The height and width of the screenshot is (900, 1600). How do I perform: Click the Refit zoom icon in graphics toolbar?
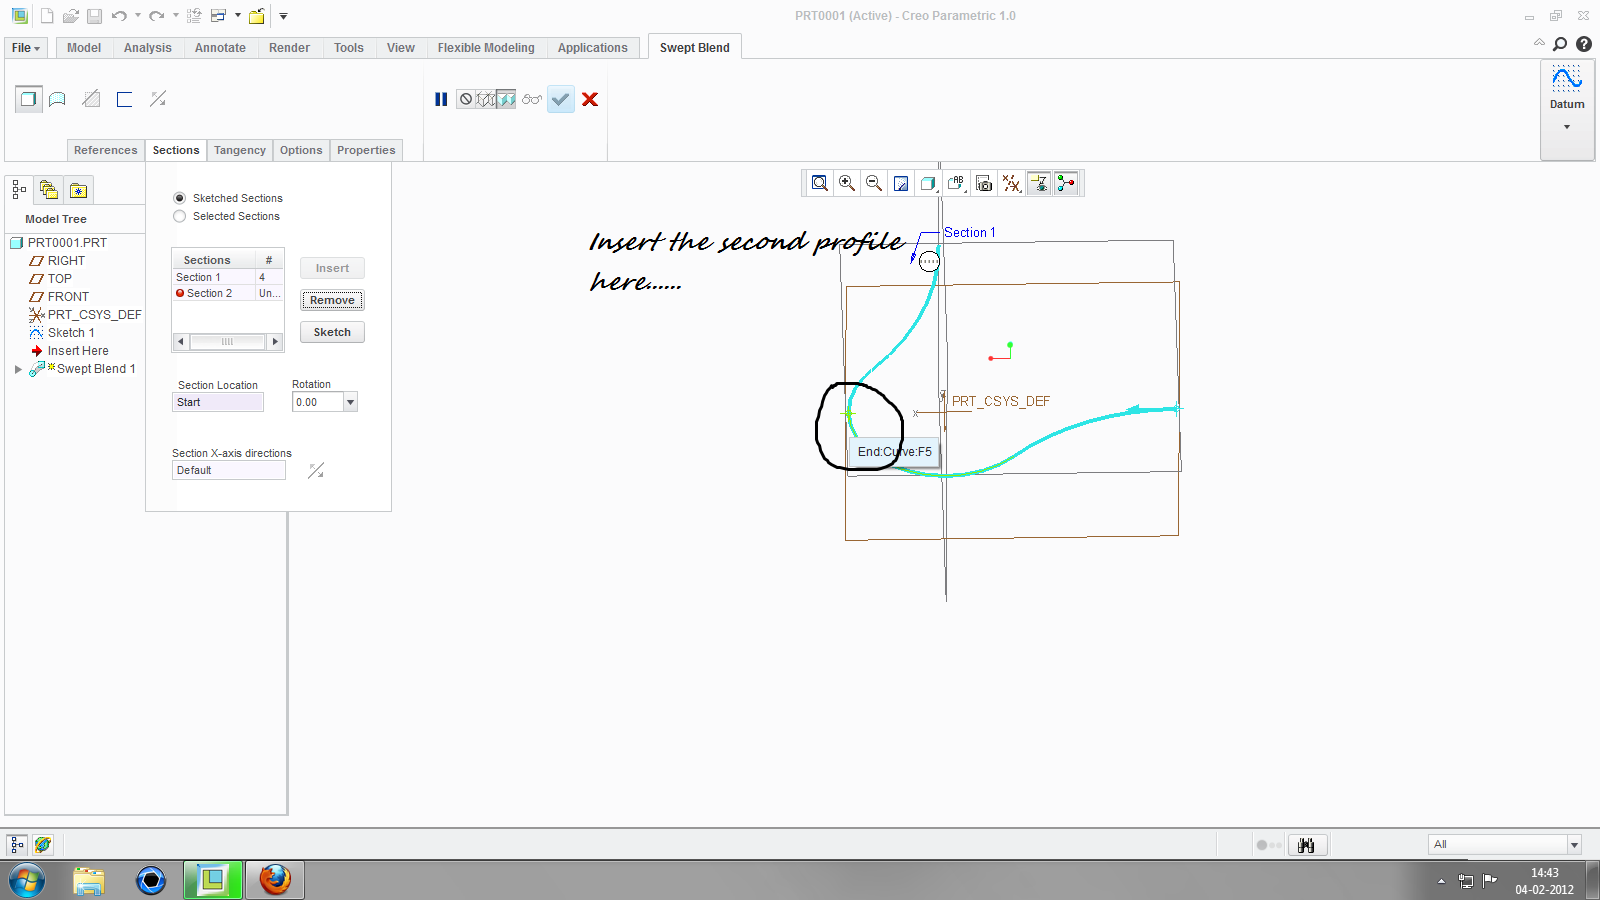point(820,183)
